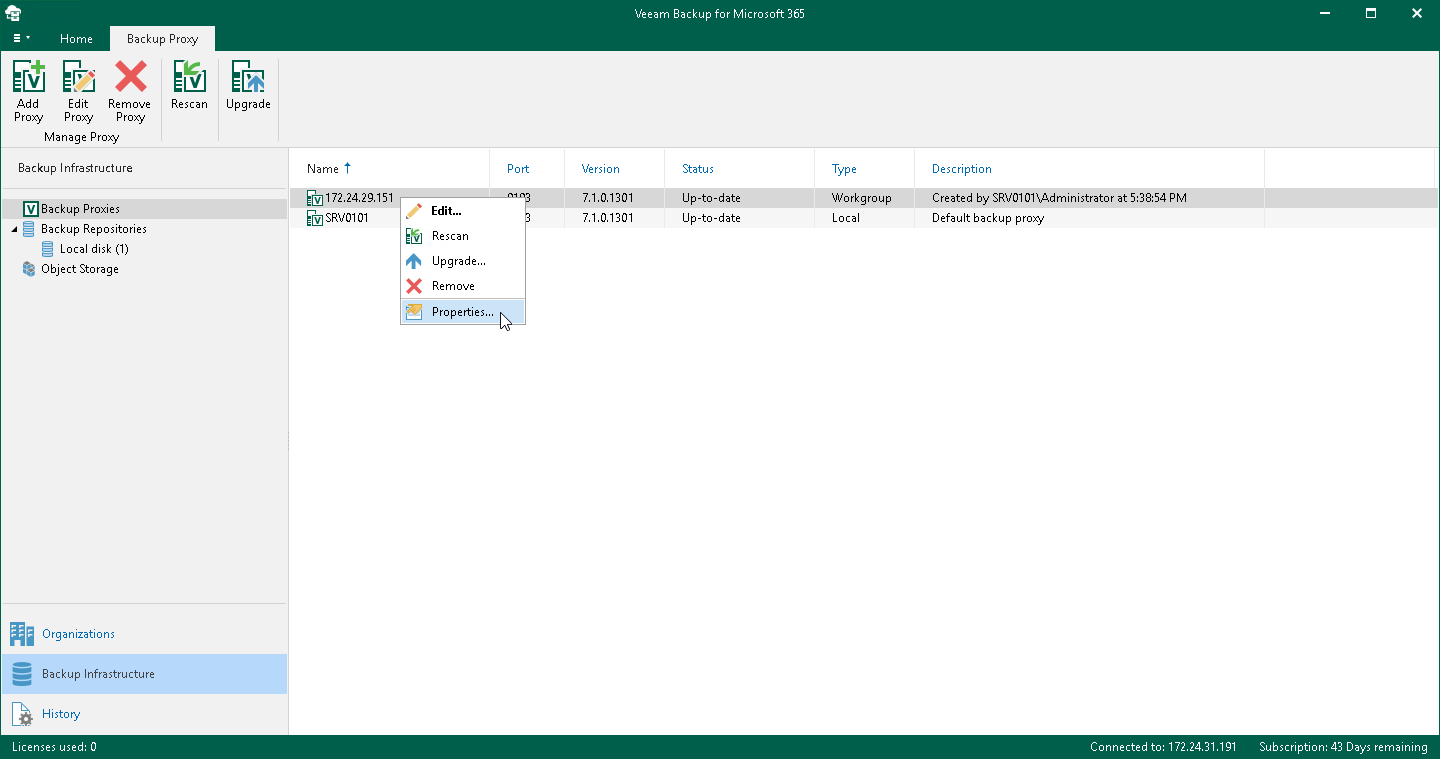Maximize the Veeam Backup window
This screenshot has width=1440, height=759.
[1371, 14]
